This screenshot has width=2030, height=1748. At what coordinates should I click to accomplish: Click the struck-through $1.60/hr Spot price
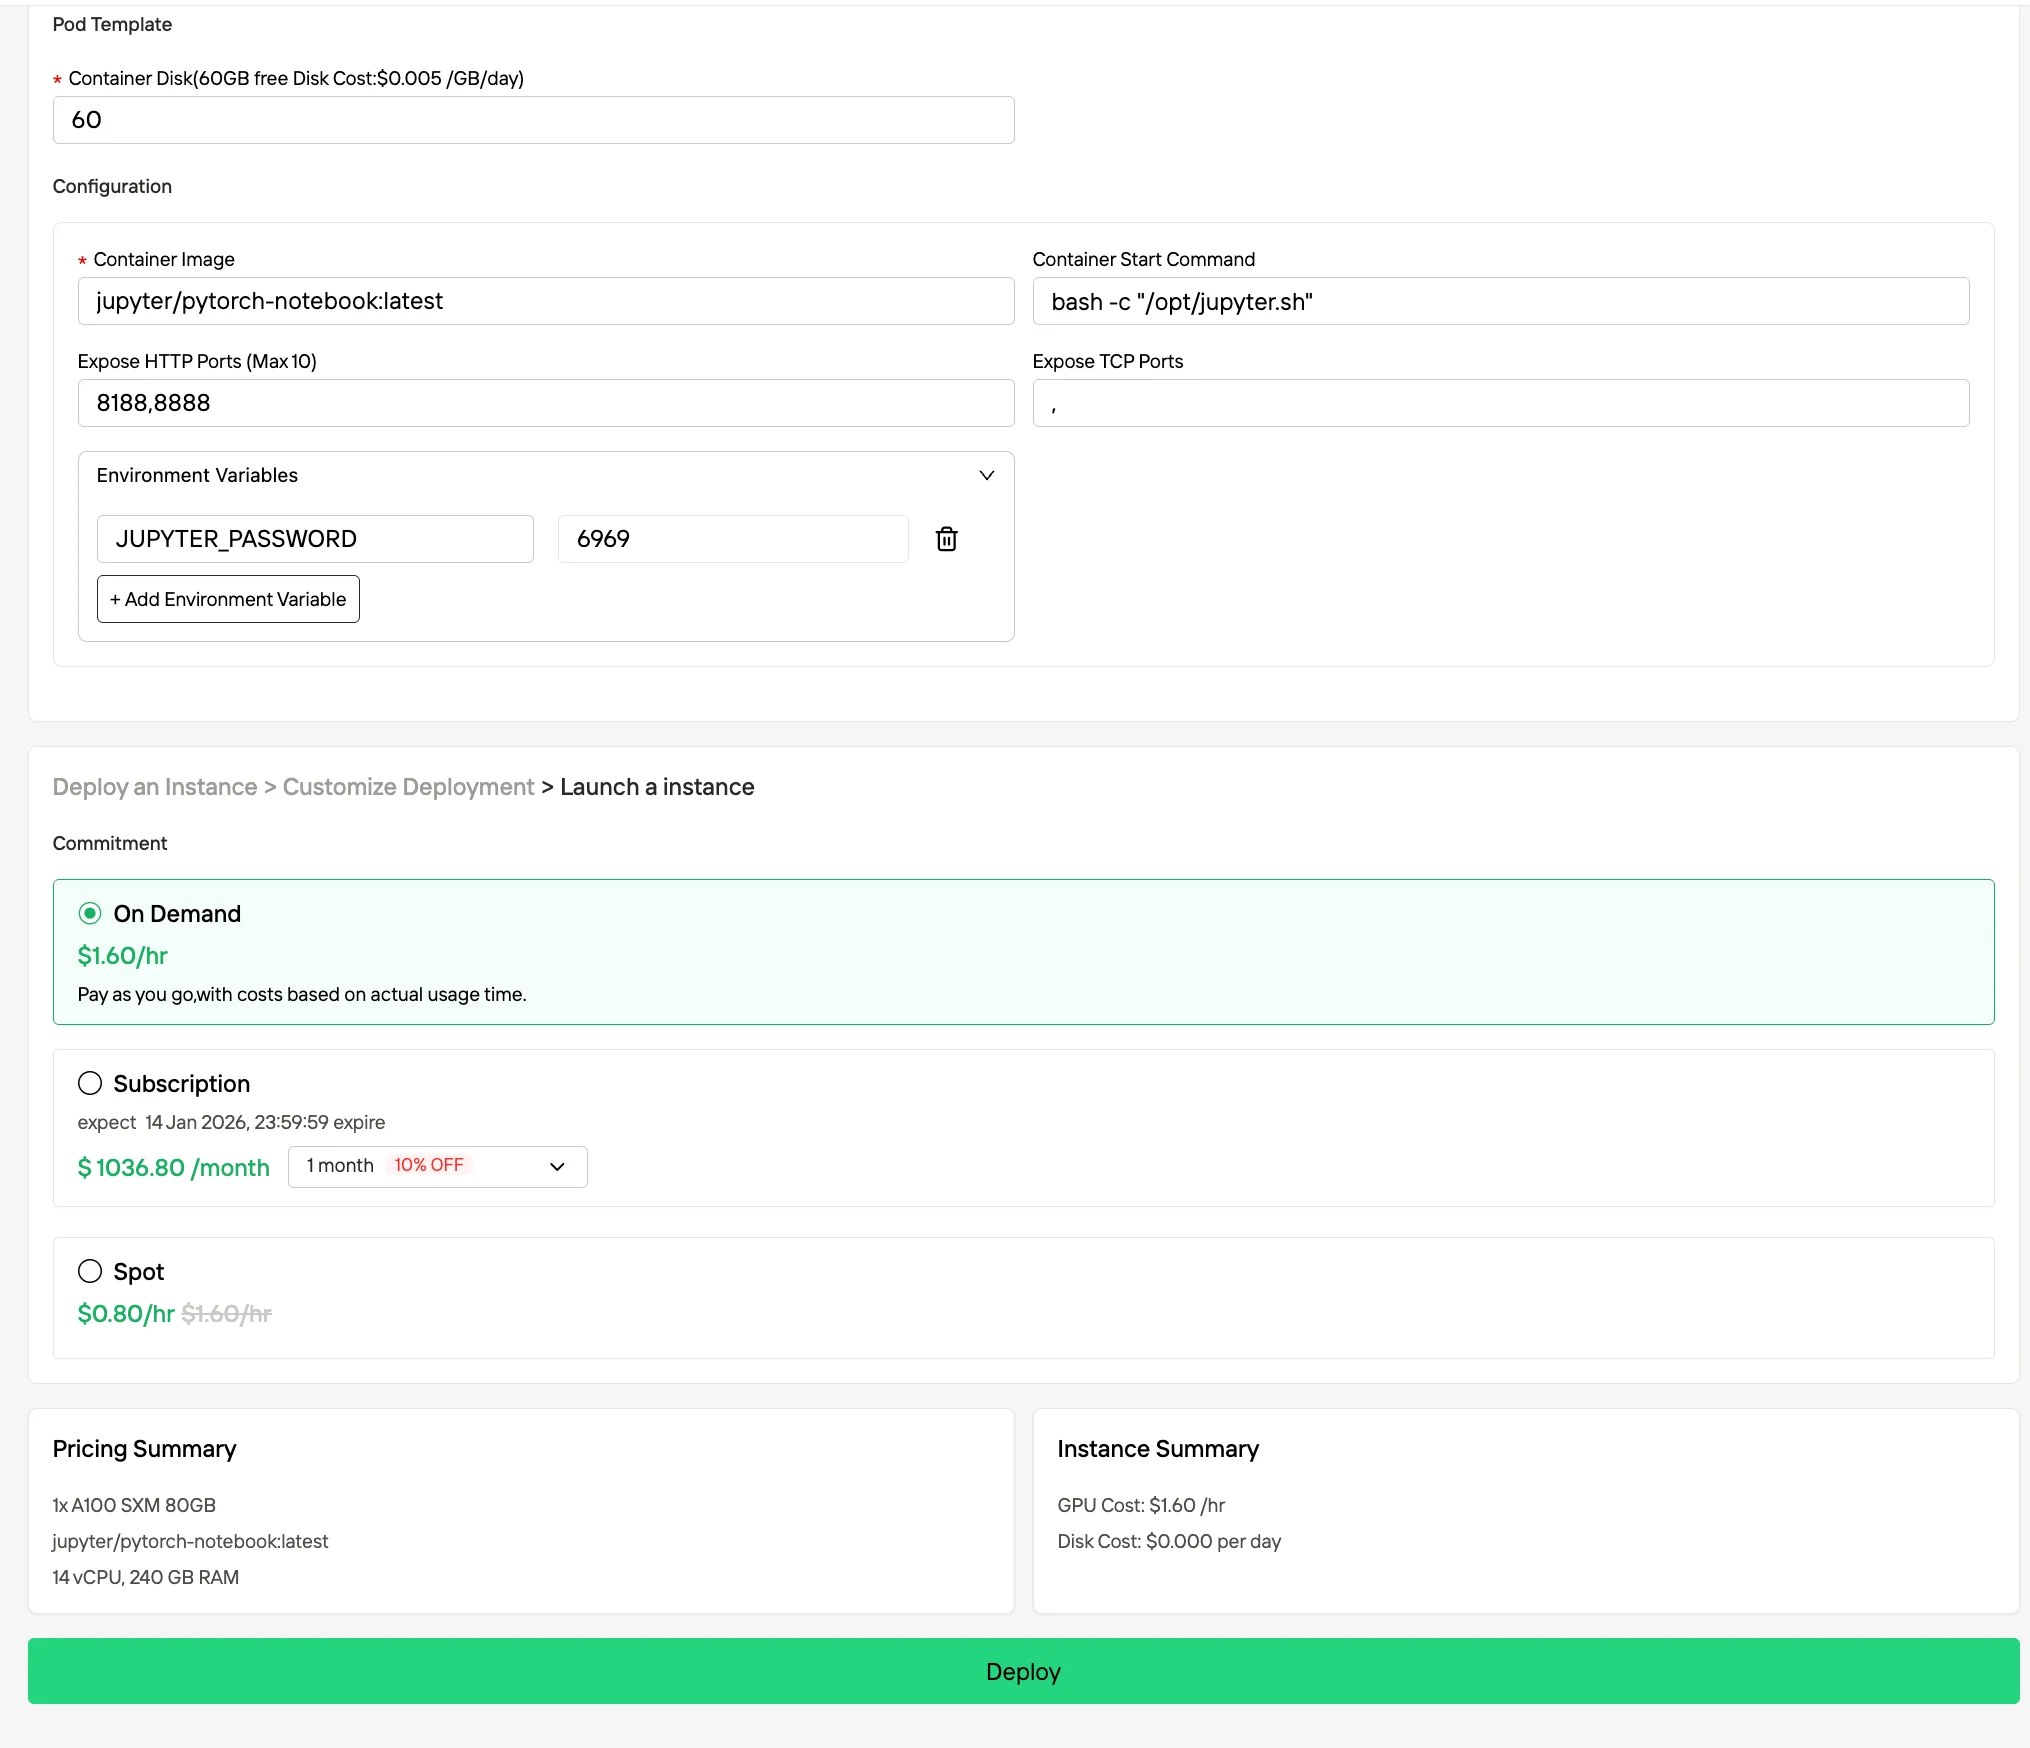tap(226, 1313)
